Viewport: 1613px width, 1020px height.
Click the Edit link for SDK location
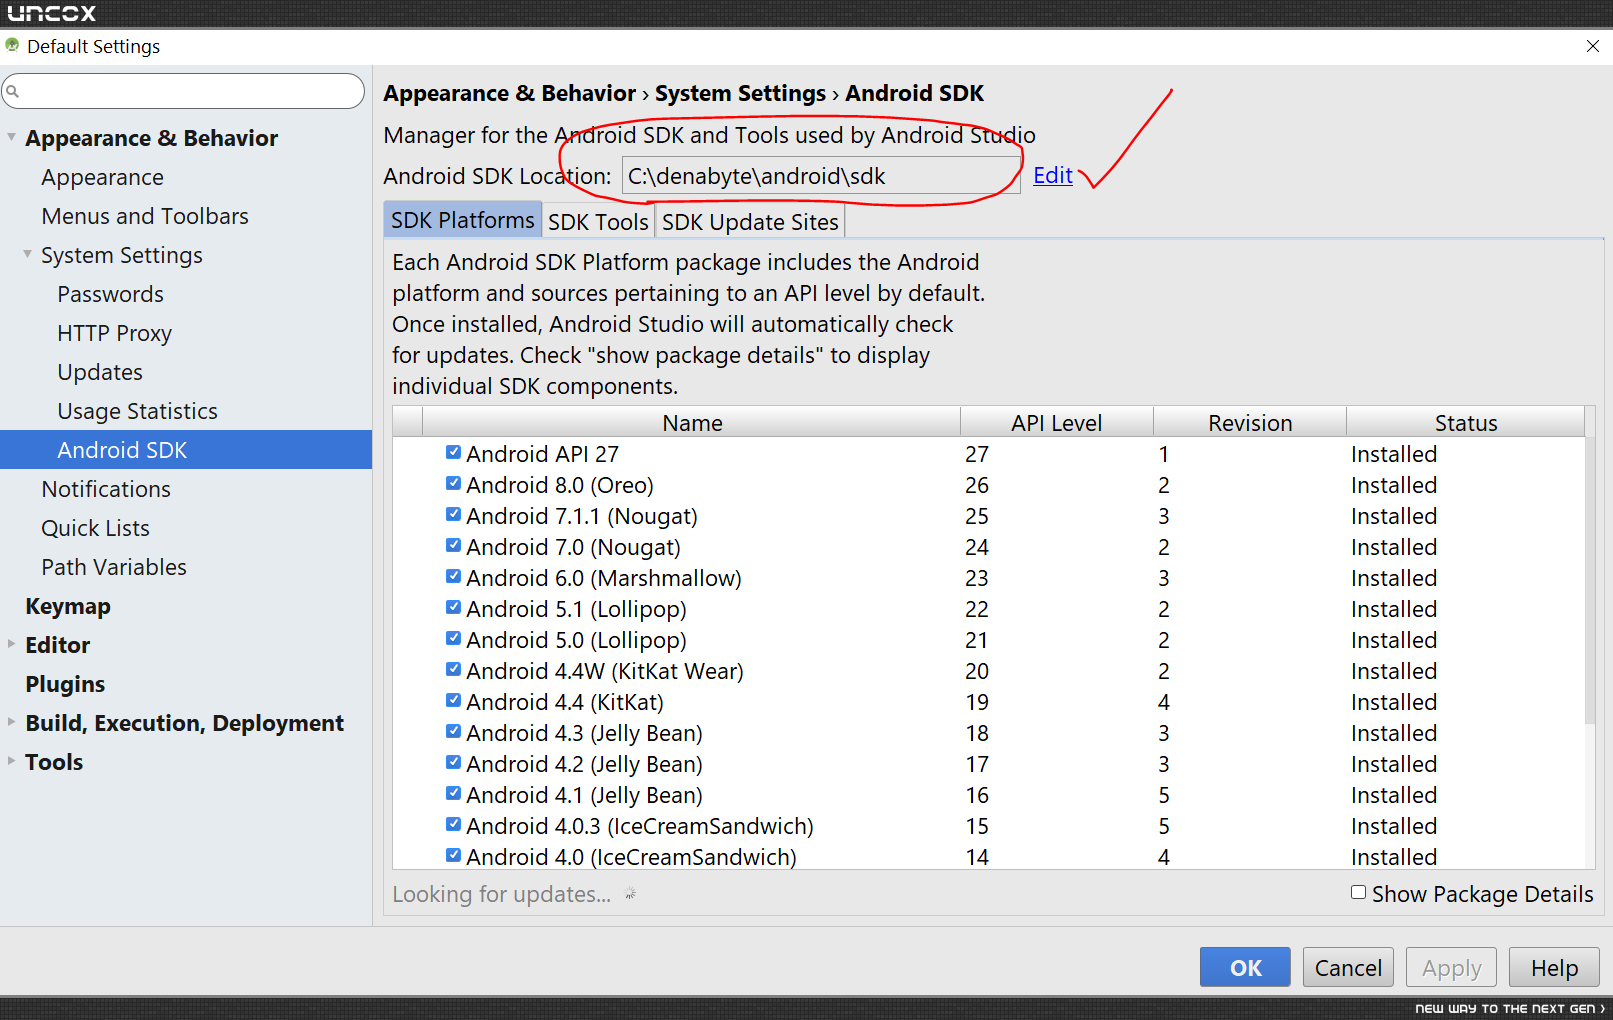click(x=1053, y=175)
